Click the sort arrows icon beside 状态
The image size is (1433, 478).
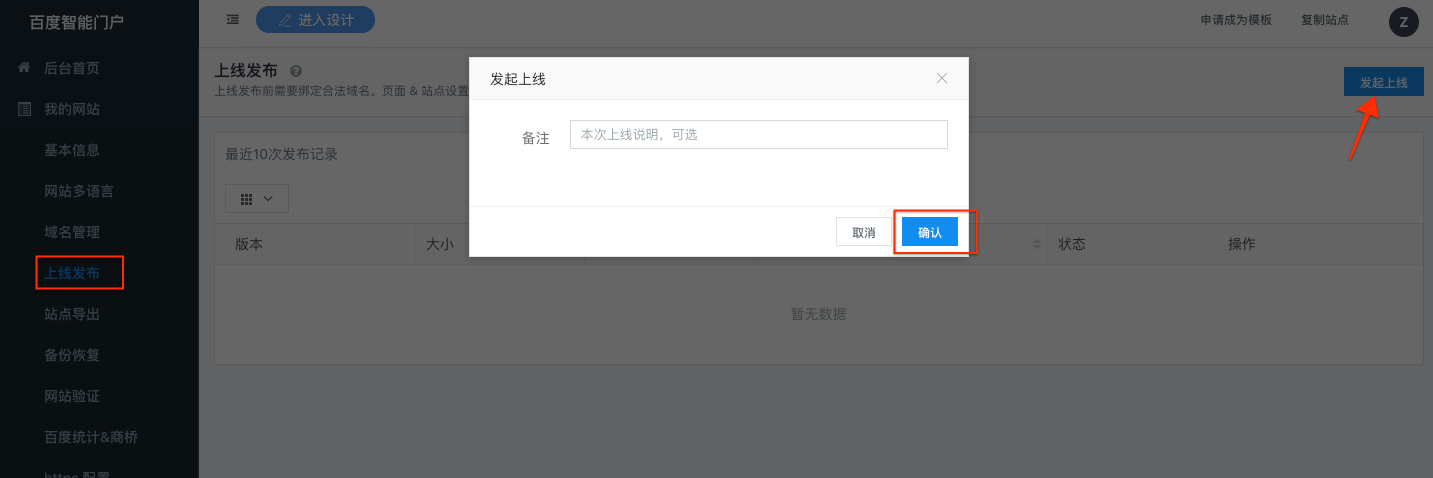point(1036,244)
